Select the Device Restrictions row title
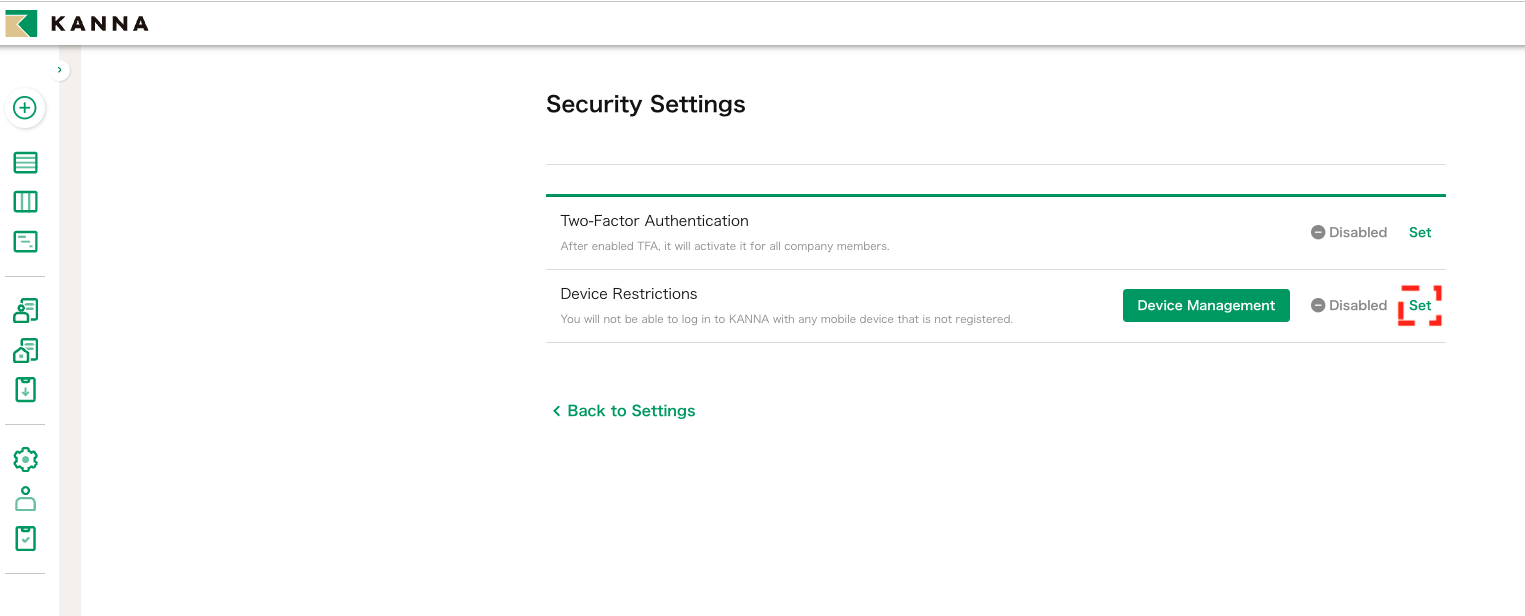 [628, 294]
